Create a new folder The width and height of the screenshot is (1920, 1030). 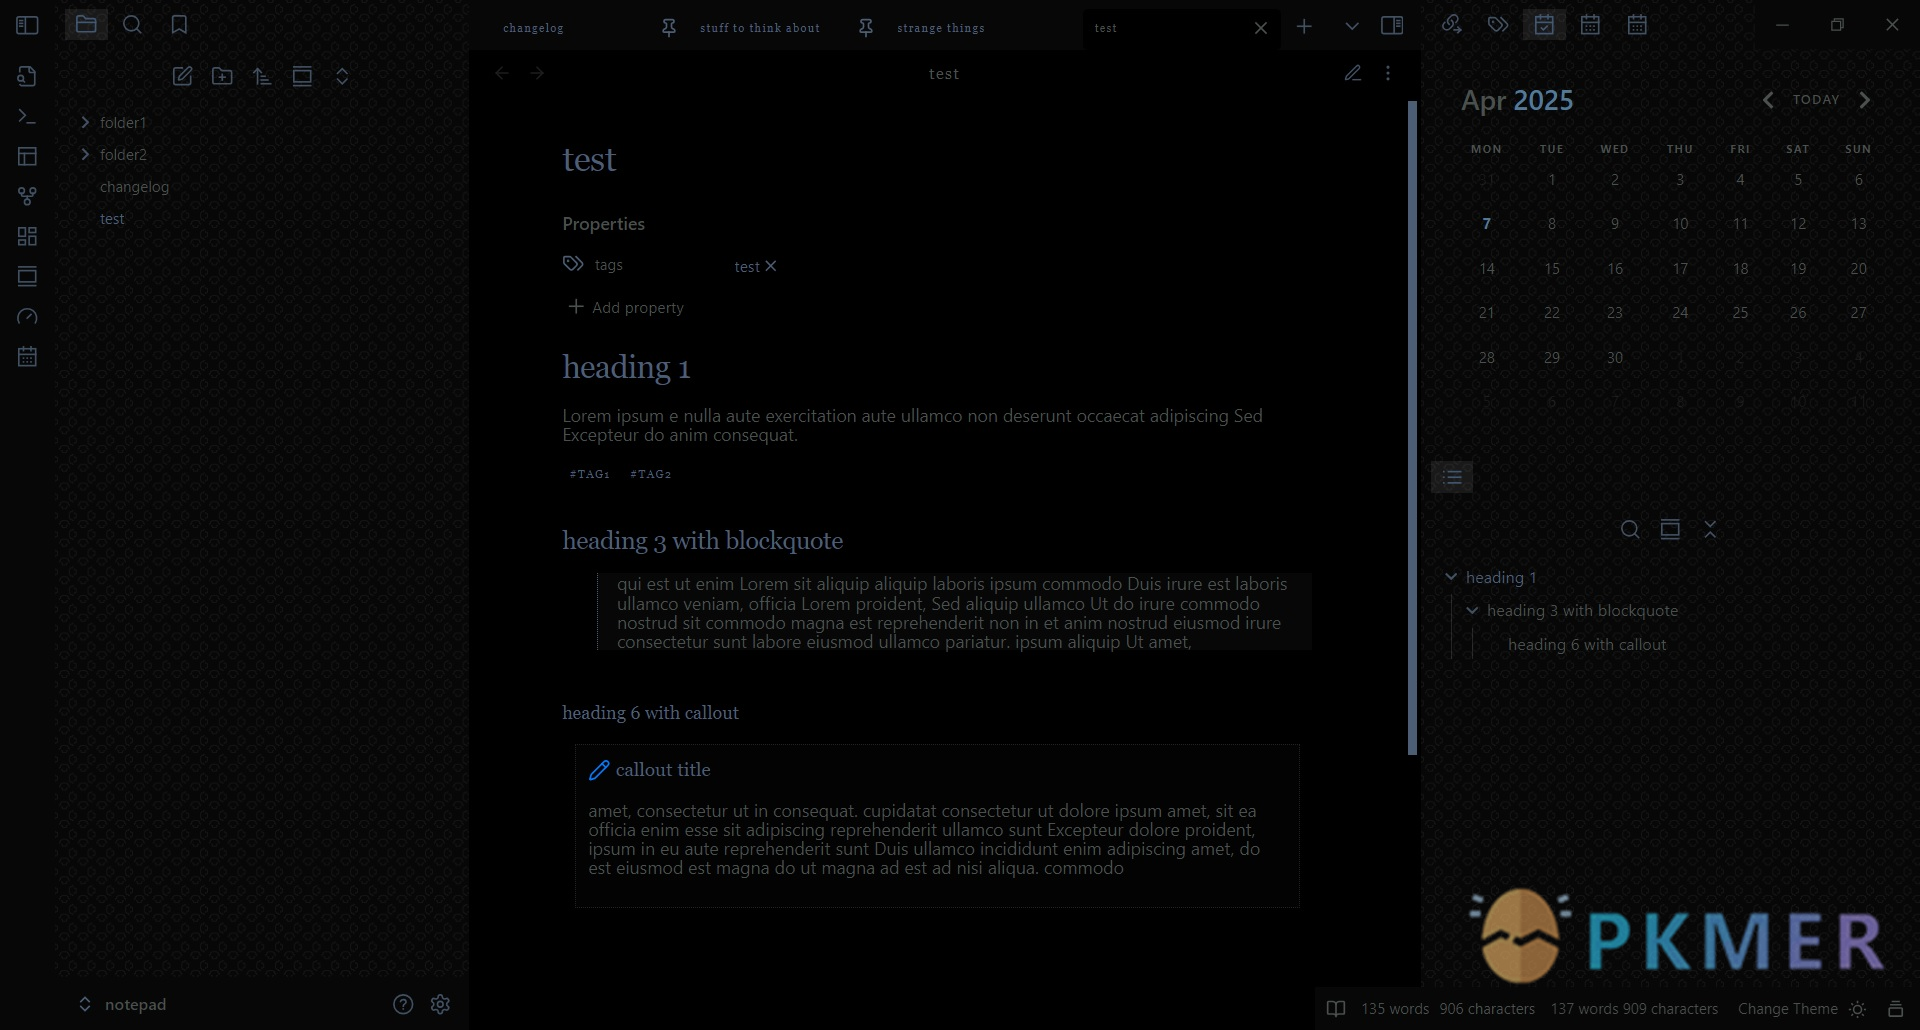point(222,76)
